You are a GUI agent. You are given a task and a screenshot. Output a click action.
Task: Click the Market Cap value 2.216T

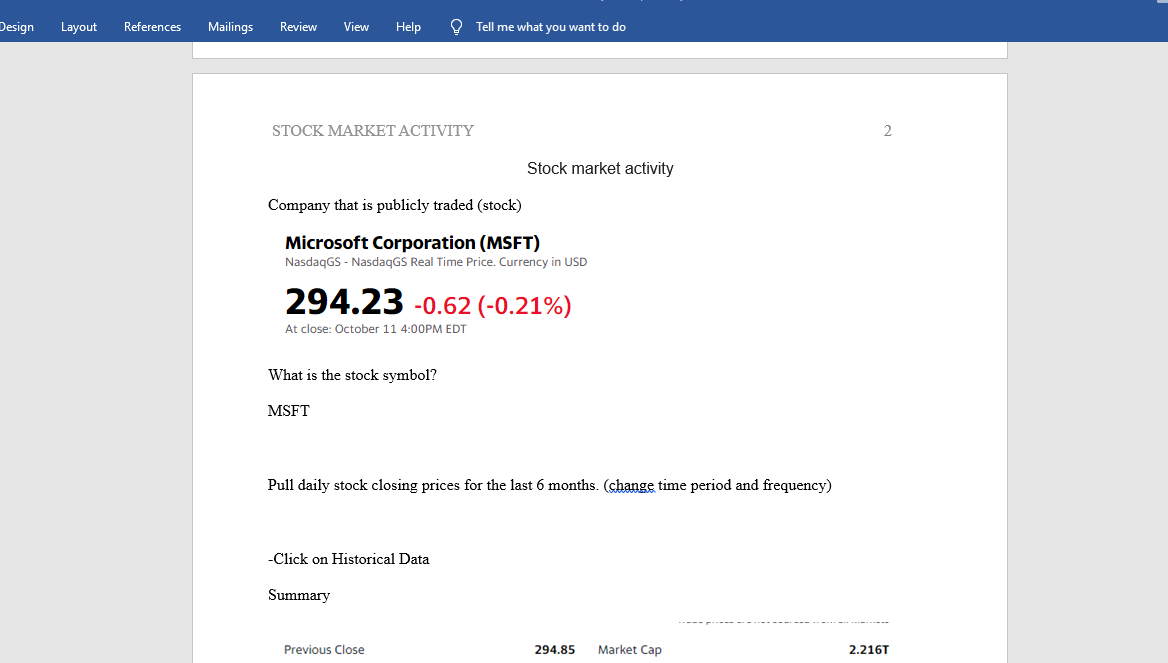tap(869, 650)
